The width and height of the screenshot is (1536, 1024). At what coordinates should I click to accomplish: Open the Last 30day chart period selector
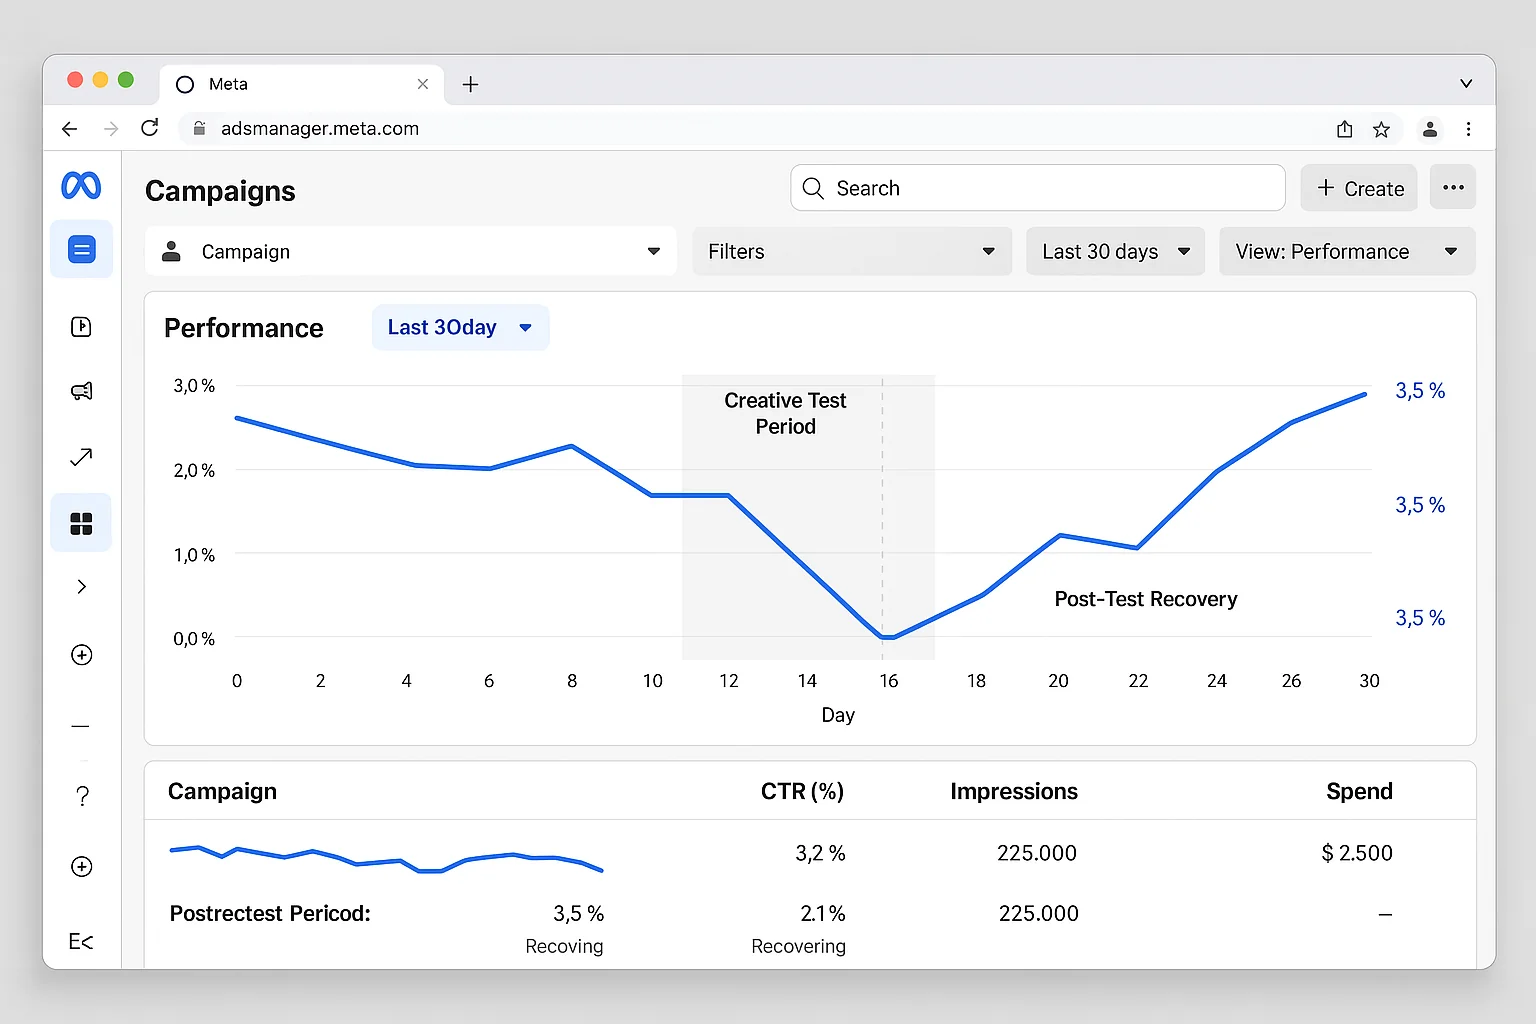point(460,327)
